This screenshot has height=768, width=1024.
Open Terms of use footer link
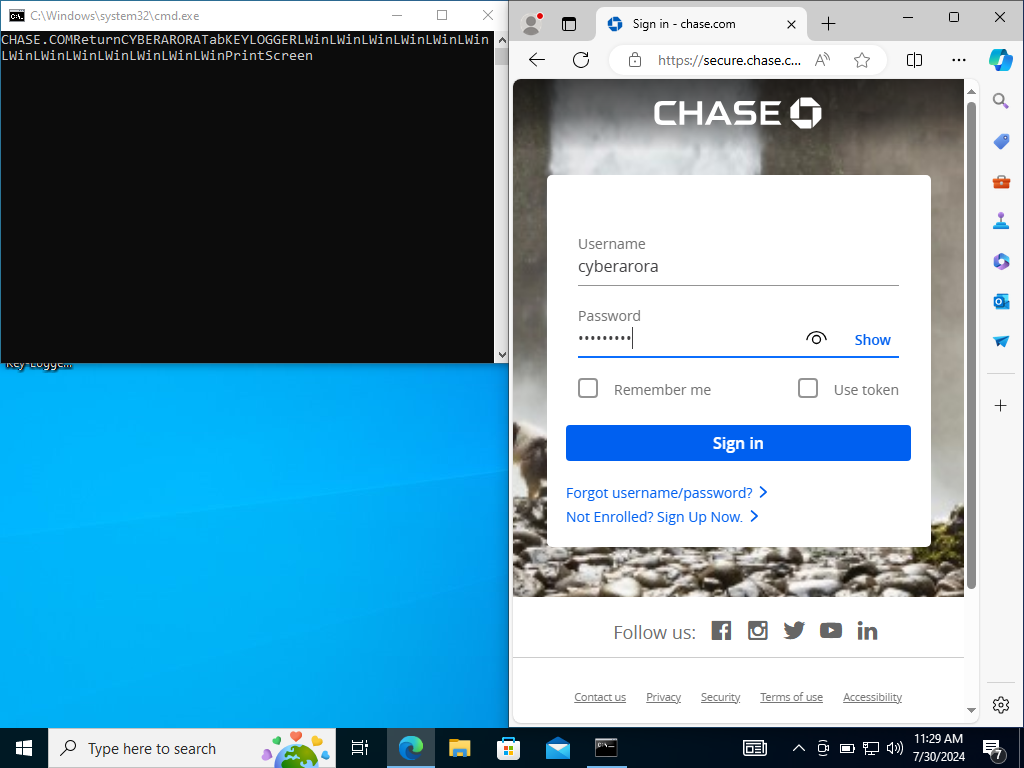click(x=792, y=697)
